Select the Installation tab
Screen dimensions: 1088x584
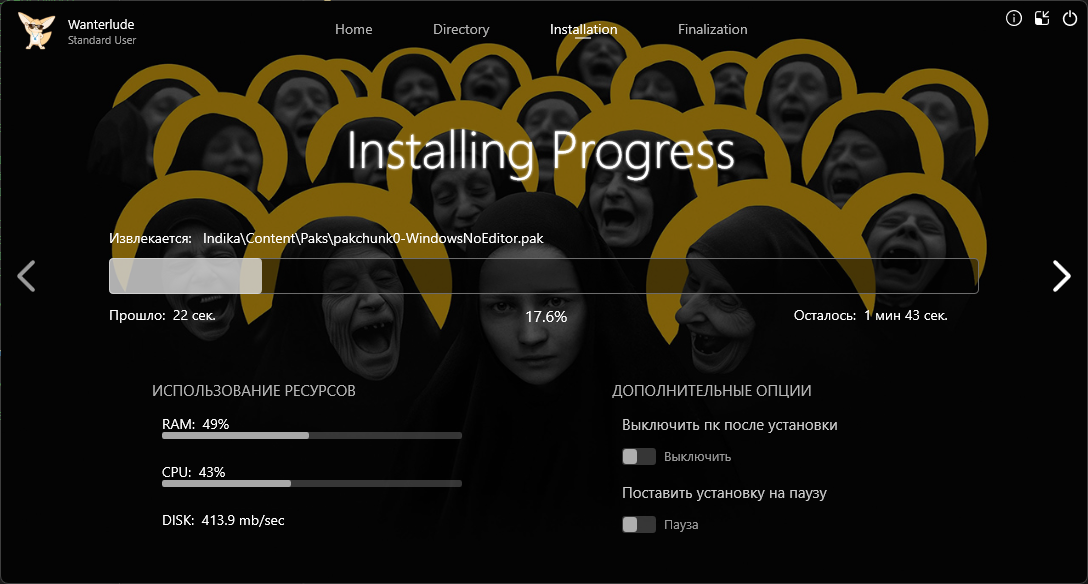[583, 30]
